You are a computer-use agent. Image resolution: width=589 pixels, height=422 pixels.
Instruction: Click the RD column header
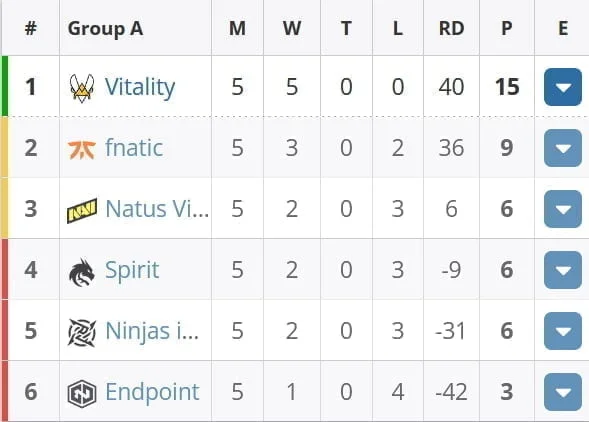(452, 29)
